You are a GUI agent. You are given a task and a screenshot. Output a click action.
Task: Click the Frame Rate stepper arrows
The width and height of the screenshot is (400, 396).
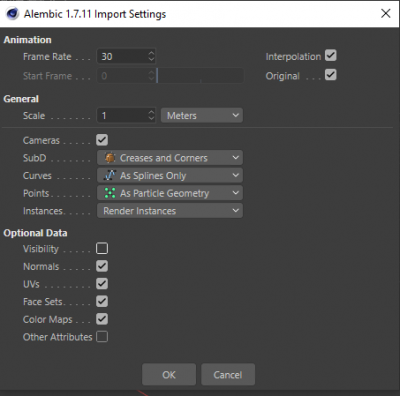(x=151, y=56)
